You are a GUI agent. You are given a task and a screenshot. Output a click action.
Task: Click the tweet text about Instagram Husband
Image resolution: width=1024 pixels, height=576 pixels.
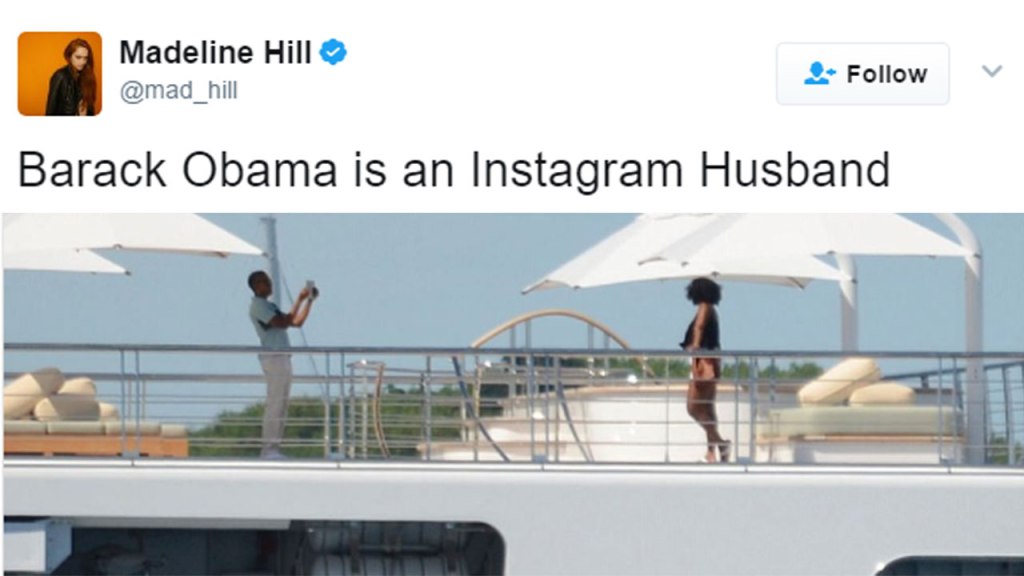[453, 169]
